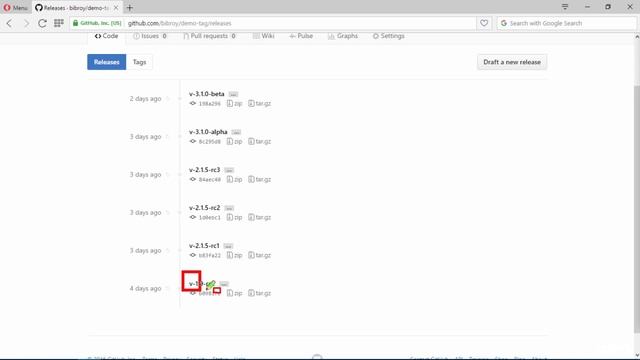Click Draft a new release

point(512,62)
